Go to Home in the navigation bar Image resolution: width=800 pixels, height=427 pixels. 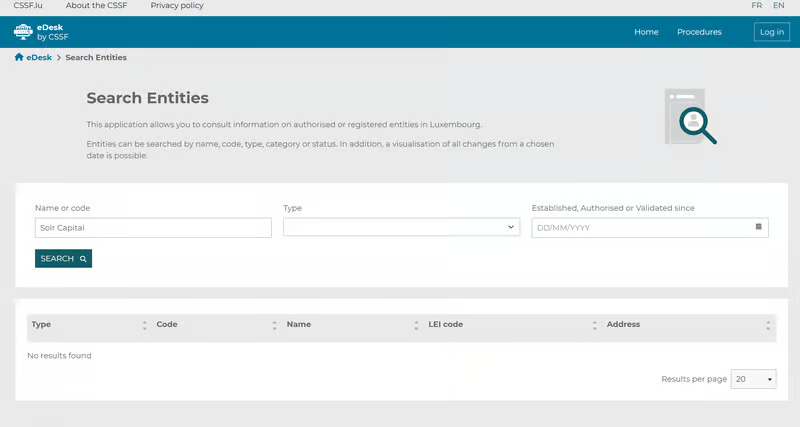[x=646, y=32]
